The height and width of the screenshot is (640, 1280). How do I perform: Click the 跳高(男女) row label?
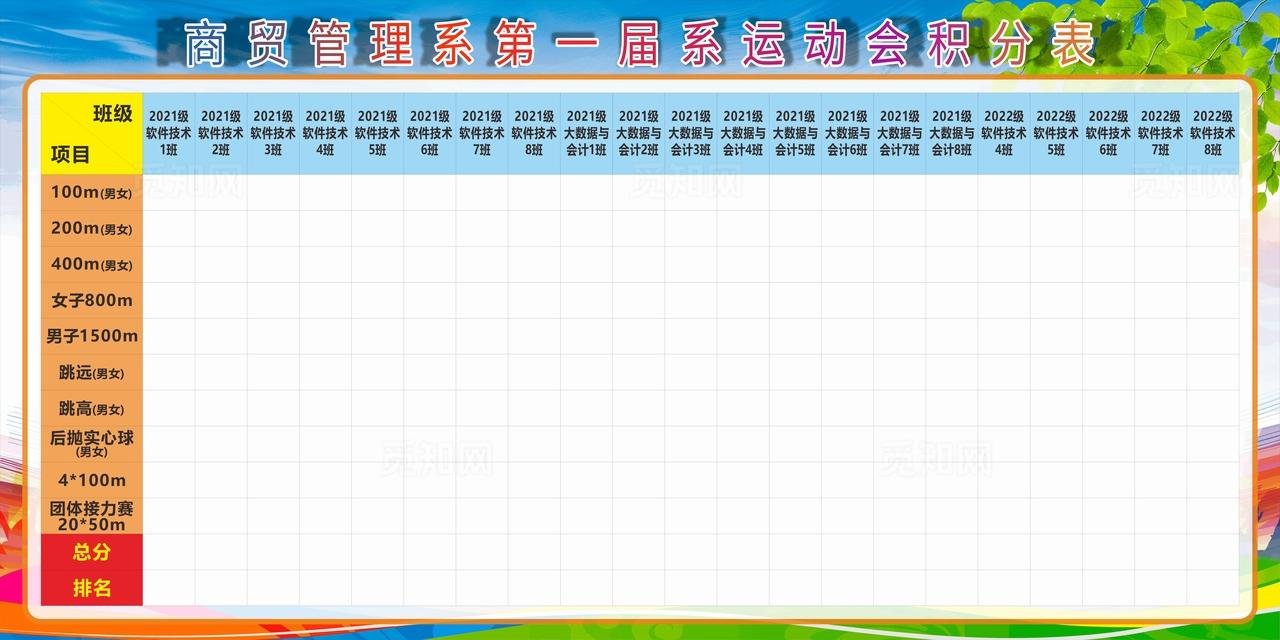92,407
